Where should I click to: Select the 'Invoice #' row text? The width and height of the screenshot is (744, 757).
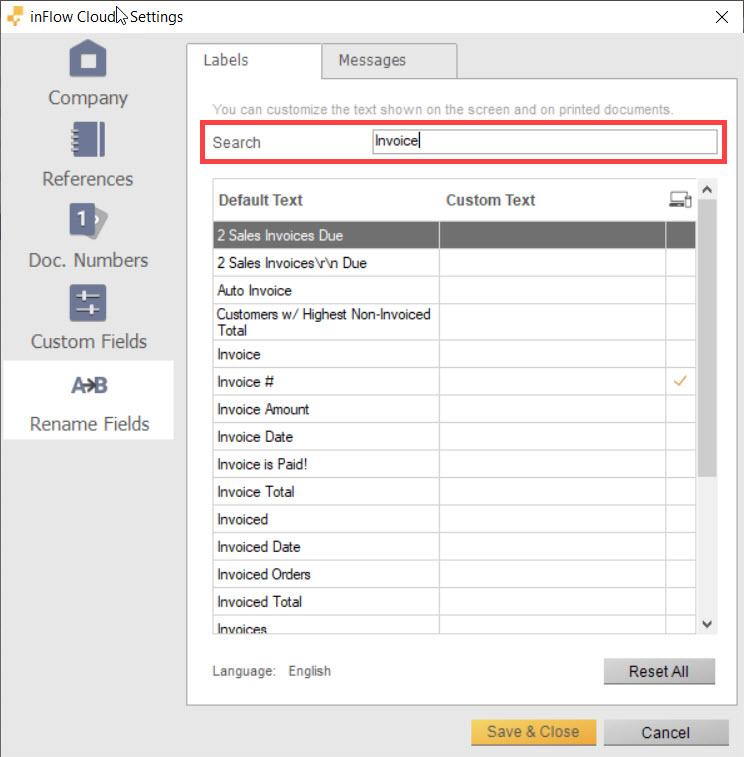(x=245, y=382)
